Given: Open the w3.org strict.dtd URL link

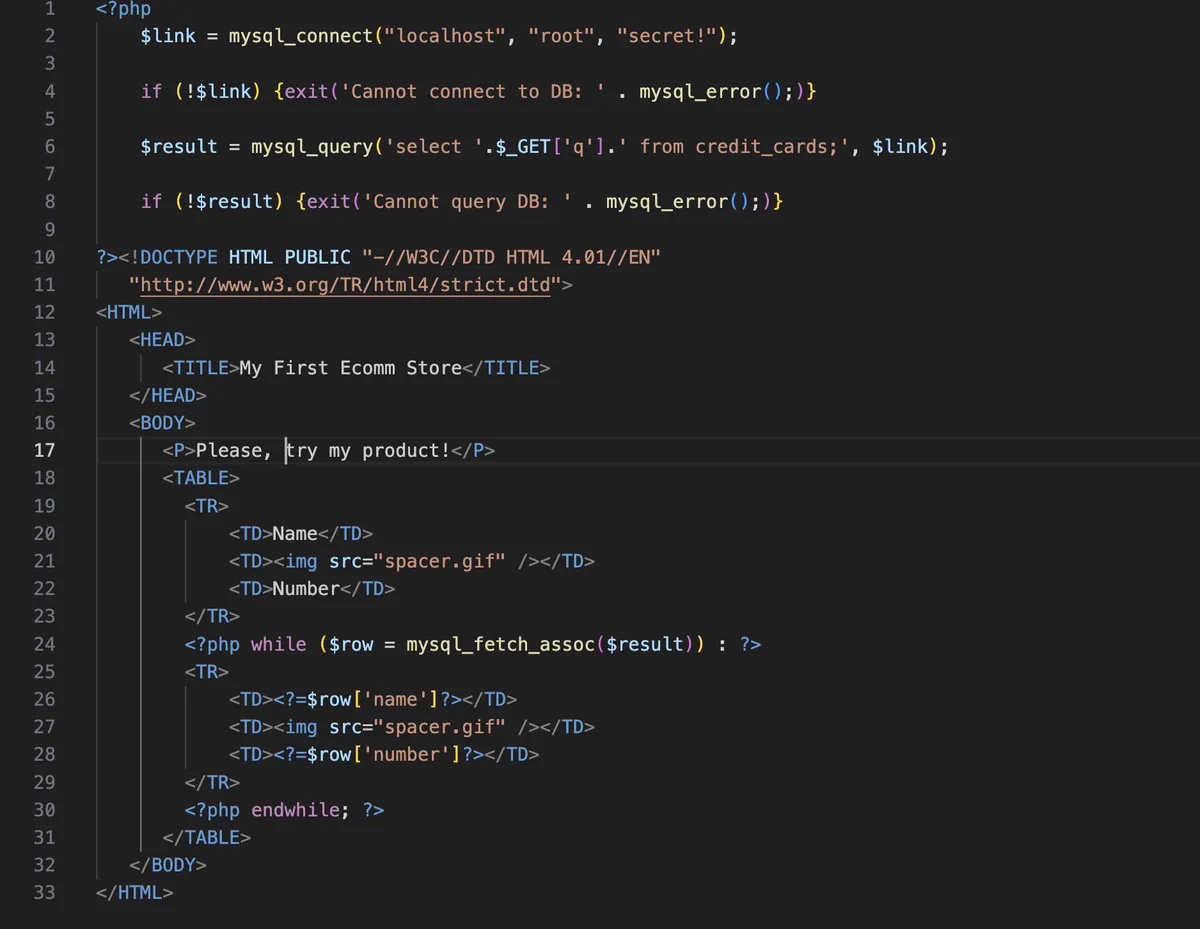Looking at the screenshot, I should coord(345,285).
